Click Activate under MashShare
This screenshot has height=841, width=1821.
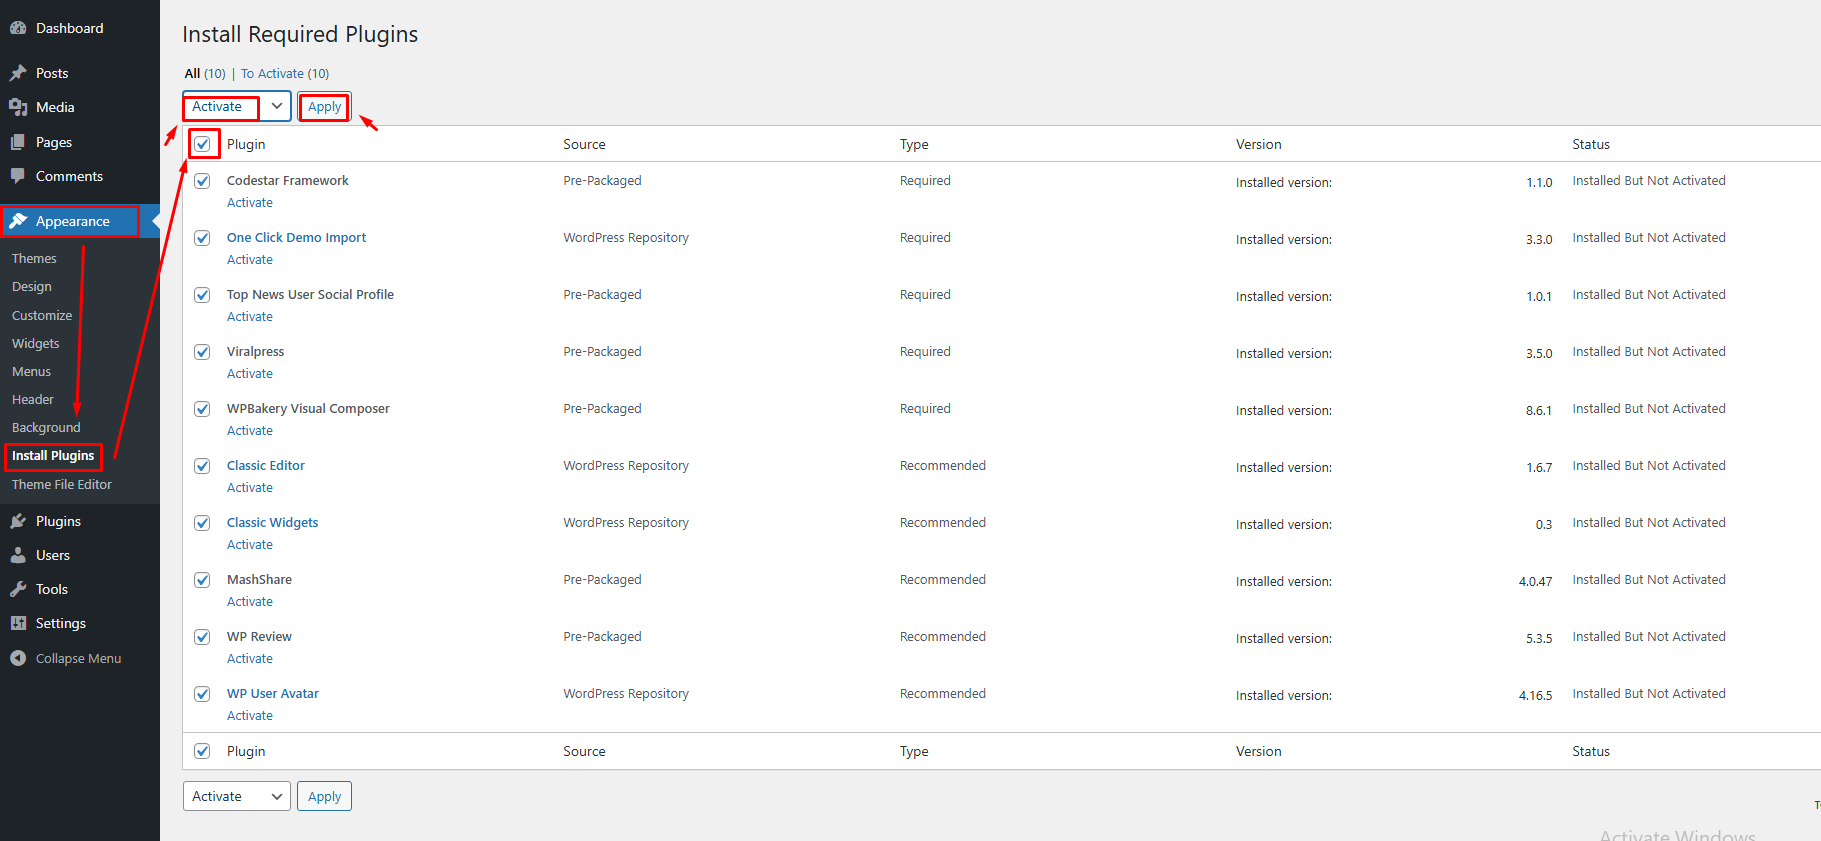(x=250, y=602)
